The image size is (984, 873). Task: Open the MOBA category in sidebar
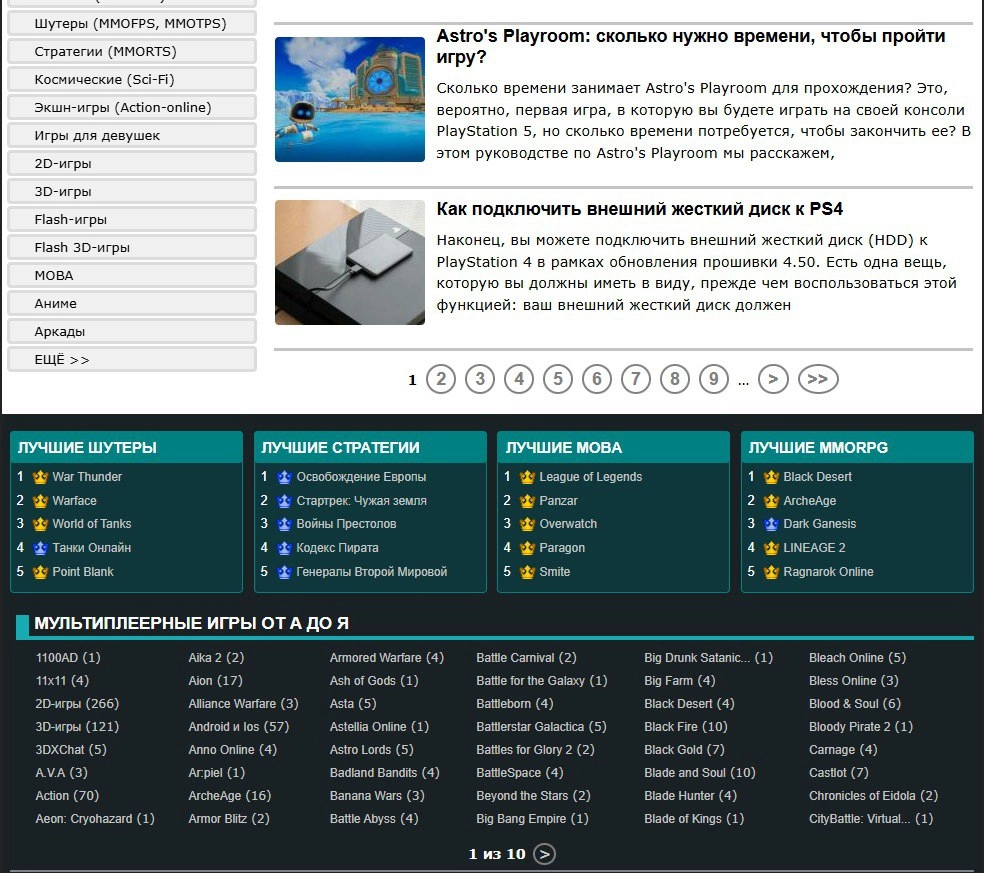pos(131,275)
